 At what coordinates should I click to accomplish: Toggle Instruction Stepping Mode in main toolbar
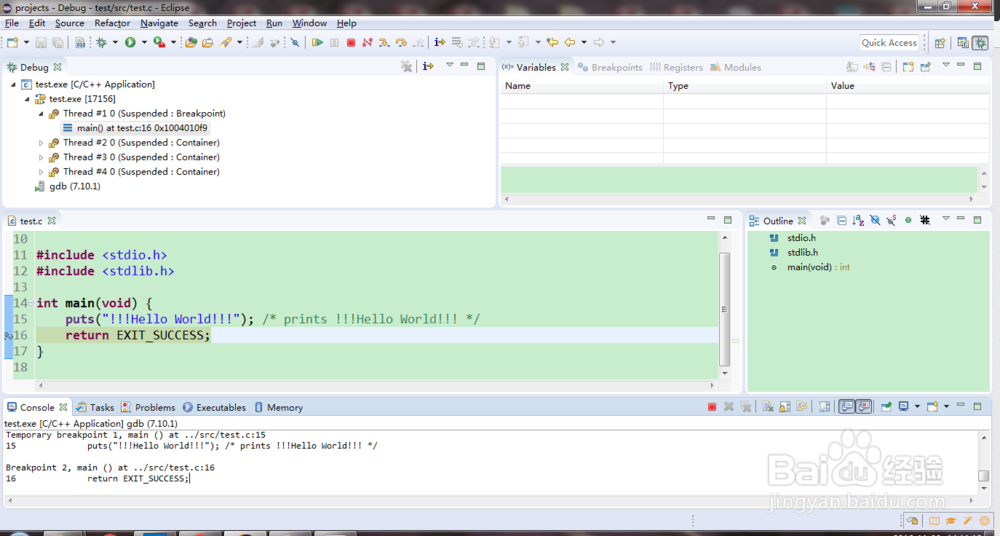click(439, 43)
